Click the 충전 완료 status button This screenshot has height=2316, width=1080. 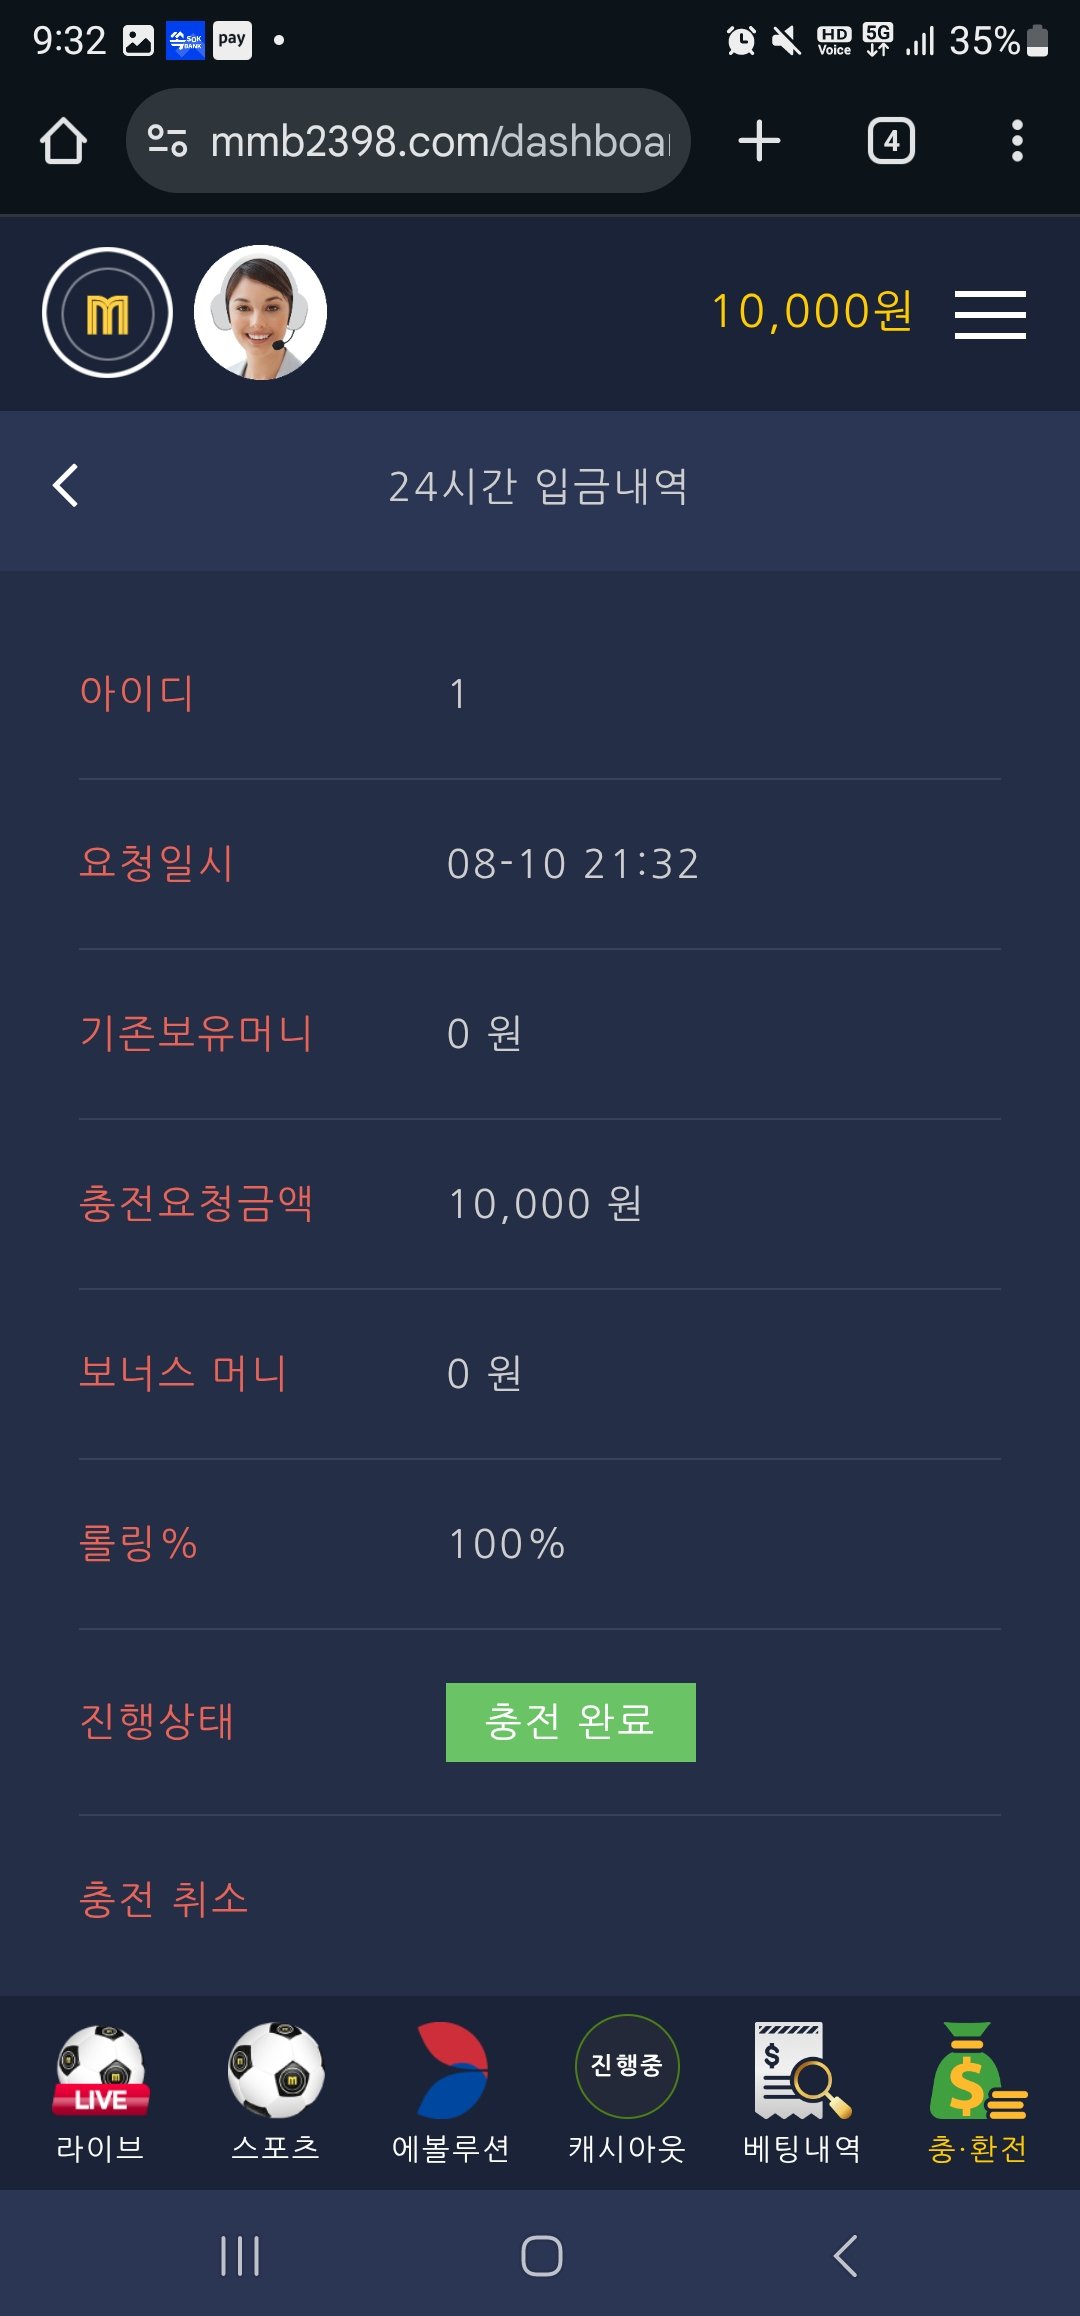pyautogui.click(x=570, y=1722)
